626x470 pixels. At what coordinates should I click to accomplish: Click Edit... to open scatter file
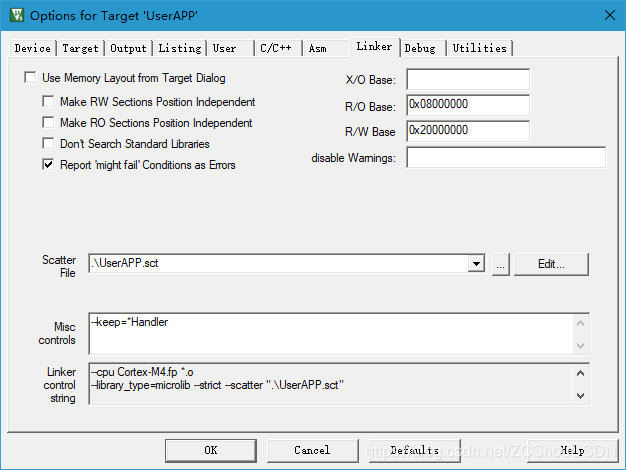click(551, 264)
